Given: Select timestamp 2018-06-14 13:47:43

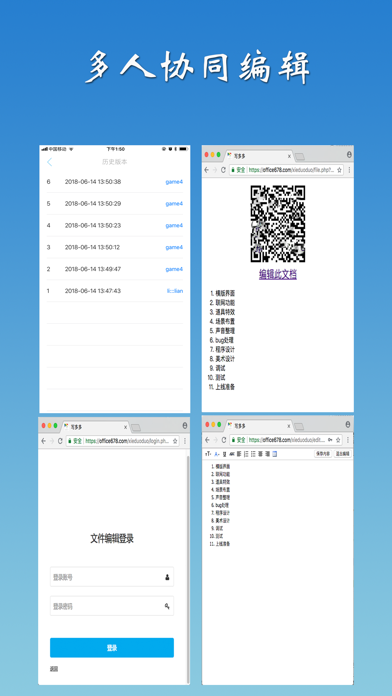Looking at the screenshot, I should click(93, 291).
